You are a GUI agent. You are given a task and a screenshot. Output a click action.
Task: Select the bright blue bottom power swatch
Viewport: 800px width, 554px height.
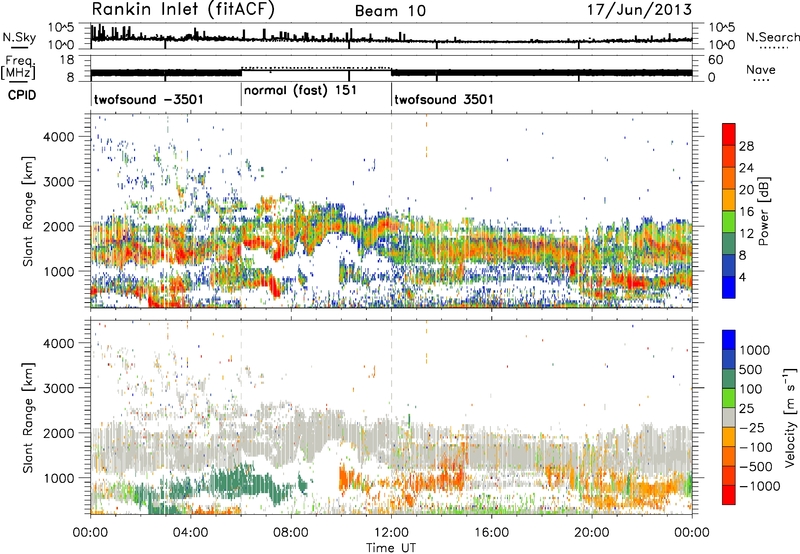[729, 287]
